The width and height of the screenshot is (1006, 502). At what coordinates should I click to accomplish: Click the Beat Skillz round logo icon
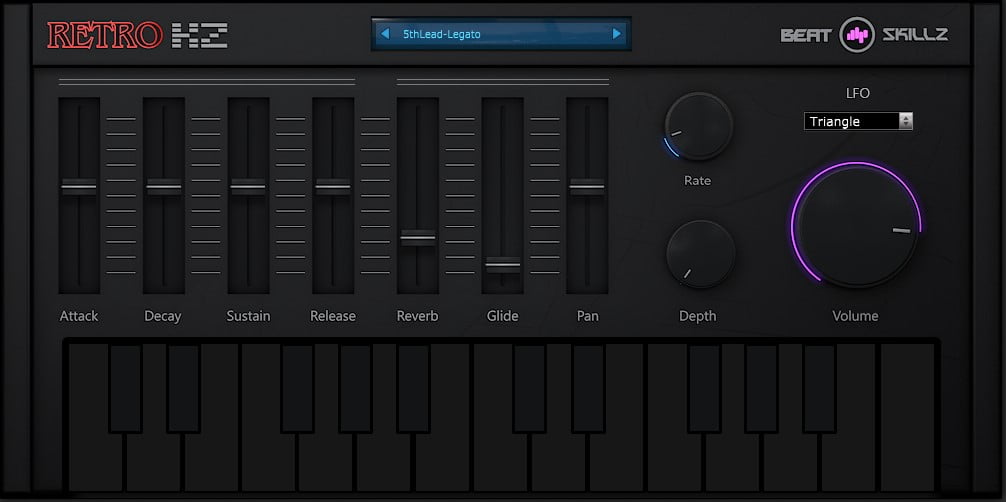pos(857,35)
